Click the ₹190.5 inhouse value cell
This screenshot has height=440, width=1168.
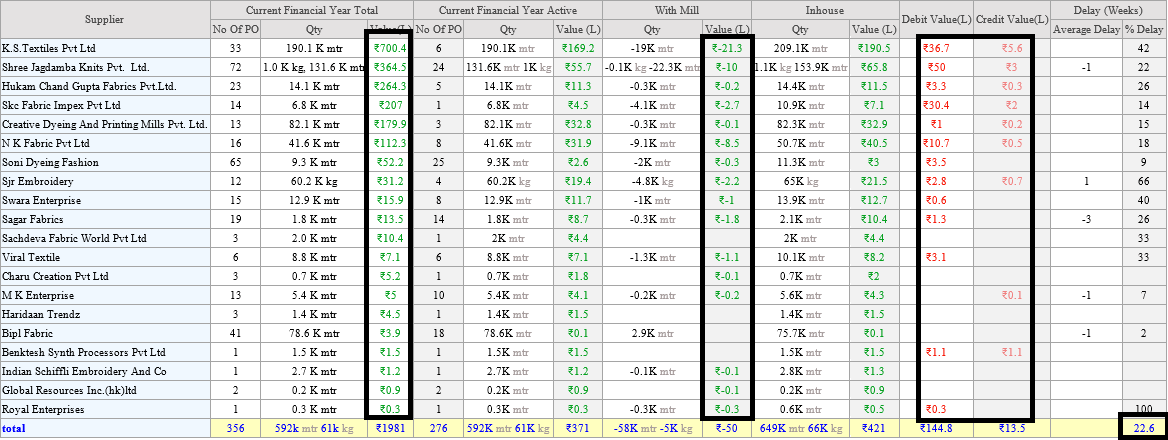[x=873, y=48]
